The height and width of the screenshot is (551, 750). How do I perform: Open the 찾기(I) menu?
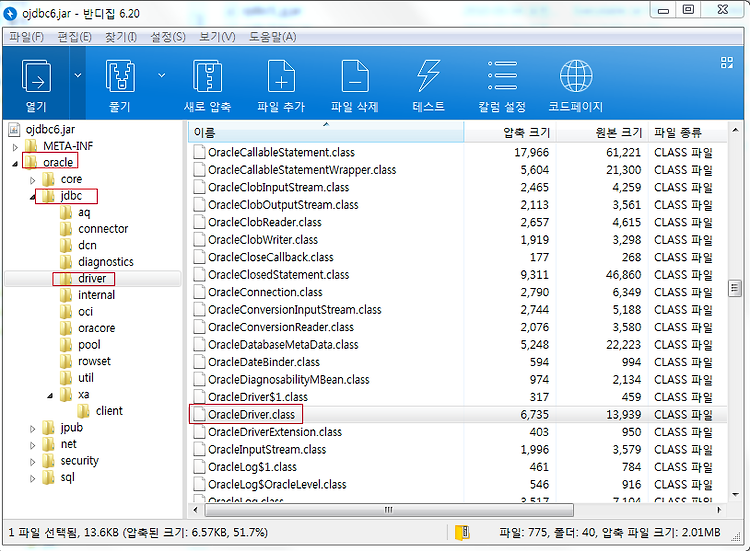click(121, 37)
